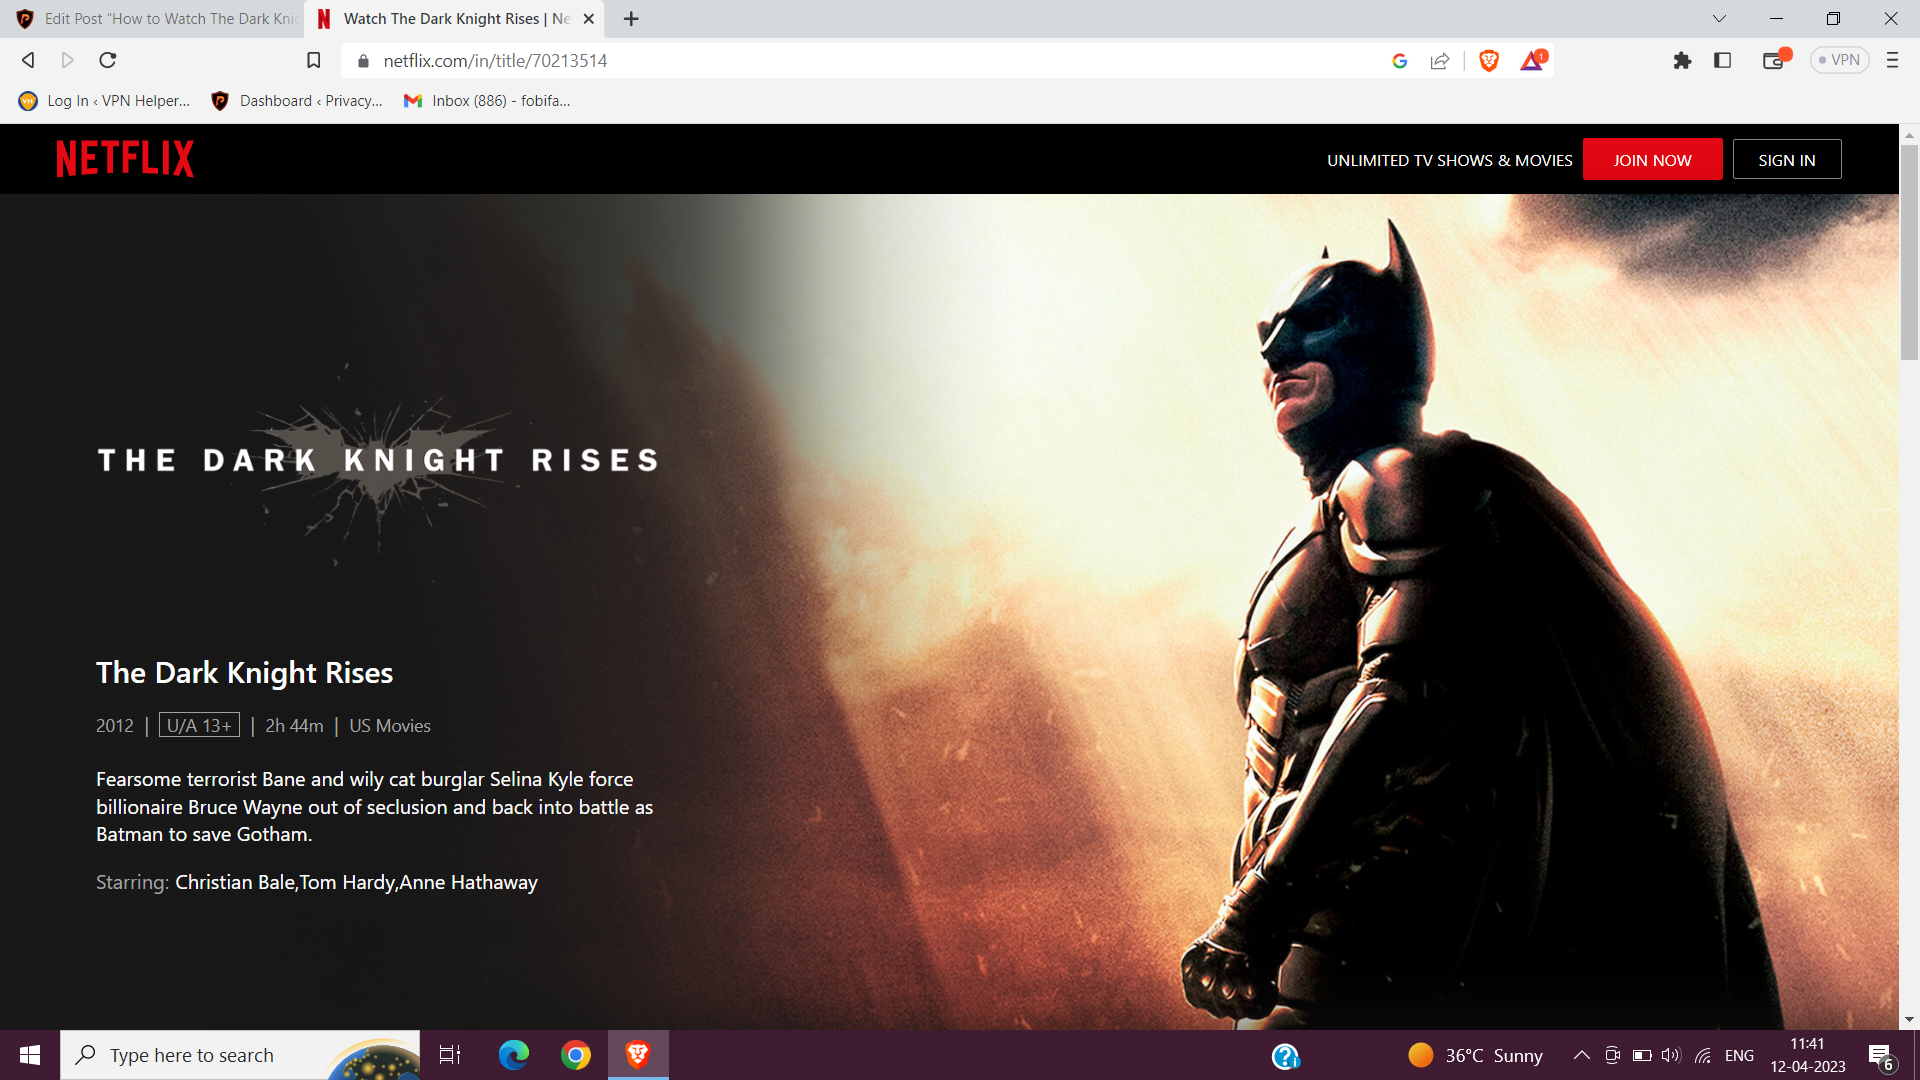This screenshot has height=1080, width=1920.
Task: Click the U/A 13+ maturity rating badge
Action: pyautogui.click(x=199, y=725)
